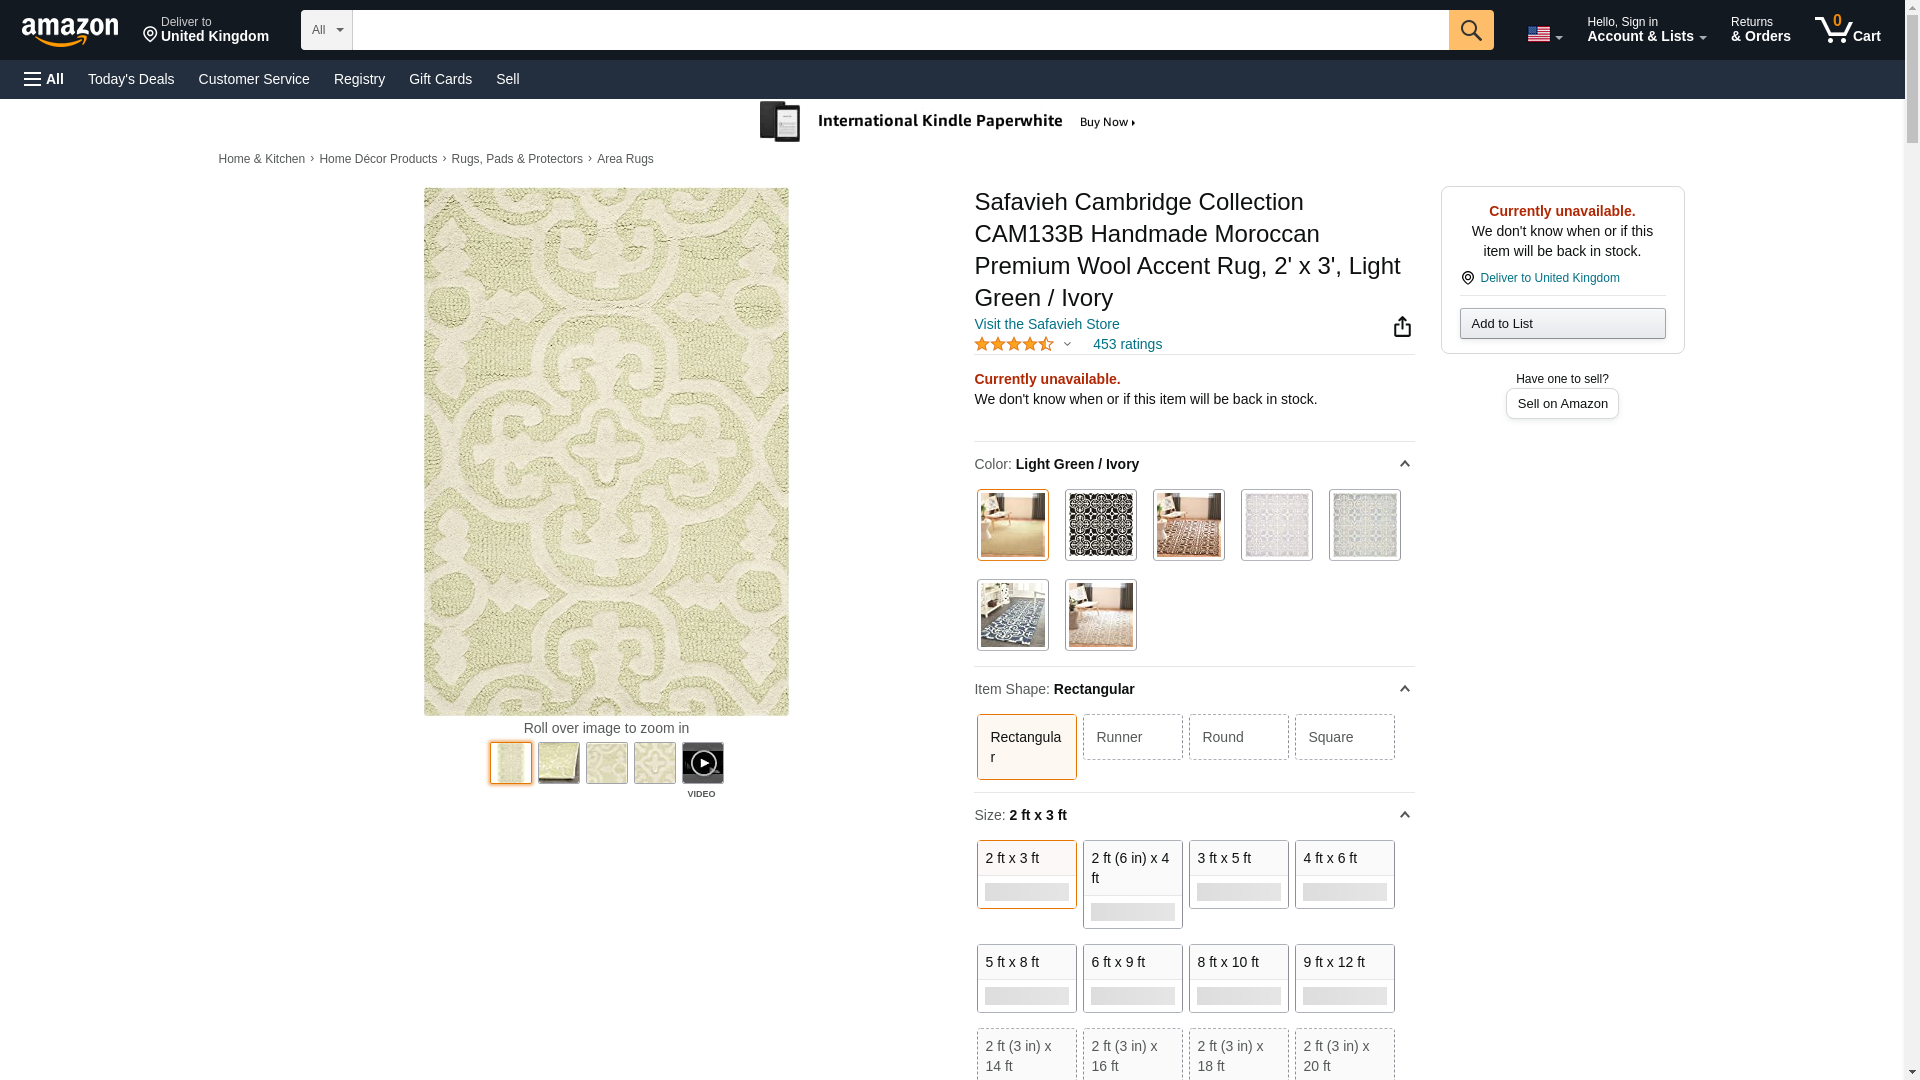Click the Add to List button
Viewport: 1920px width, 1080px height.
point(1562,323)
